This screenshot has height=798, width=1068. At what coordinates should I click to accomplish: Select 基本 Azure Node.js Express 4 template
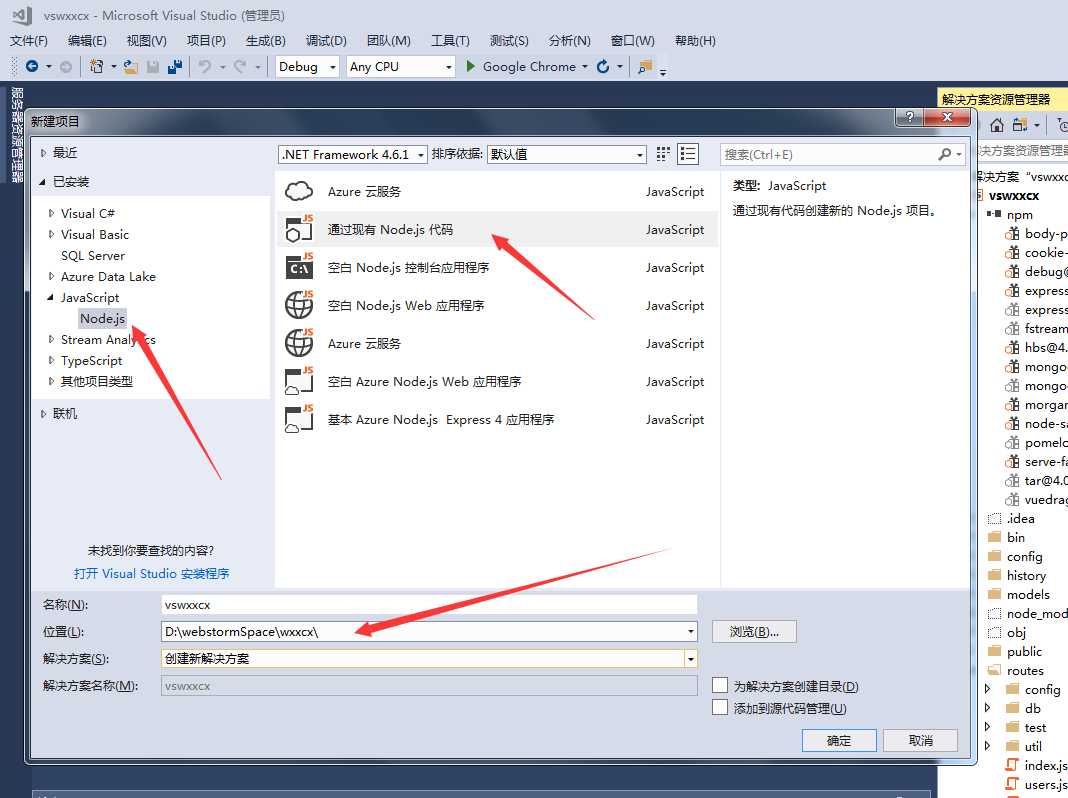(x=497, y=420)
